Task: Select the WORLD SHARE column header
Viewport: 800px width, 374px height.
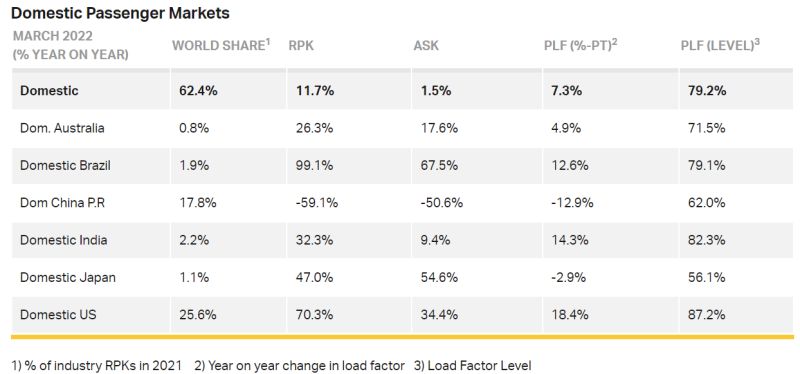Action: [x=221, y=45]
